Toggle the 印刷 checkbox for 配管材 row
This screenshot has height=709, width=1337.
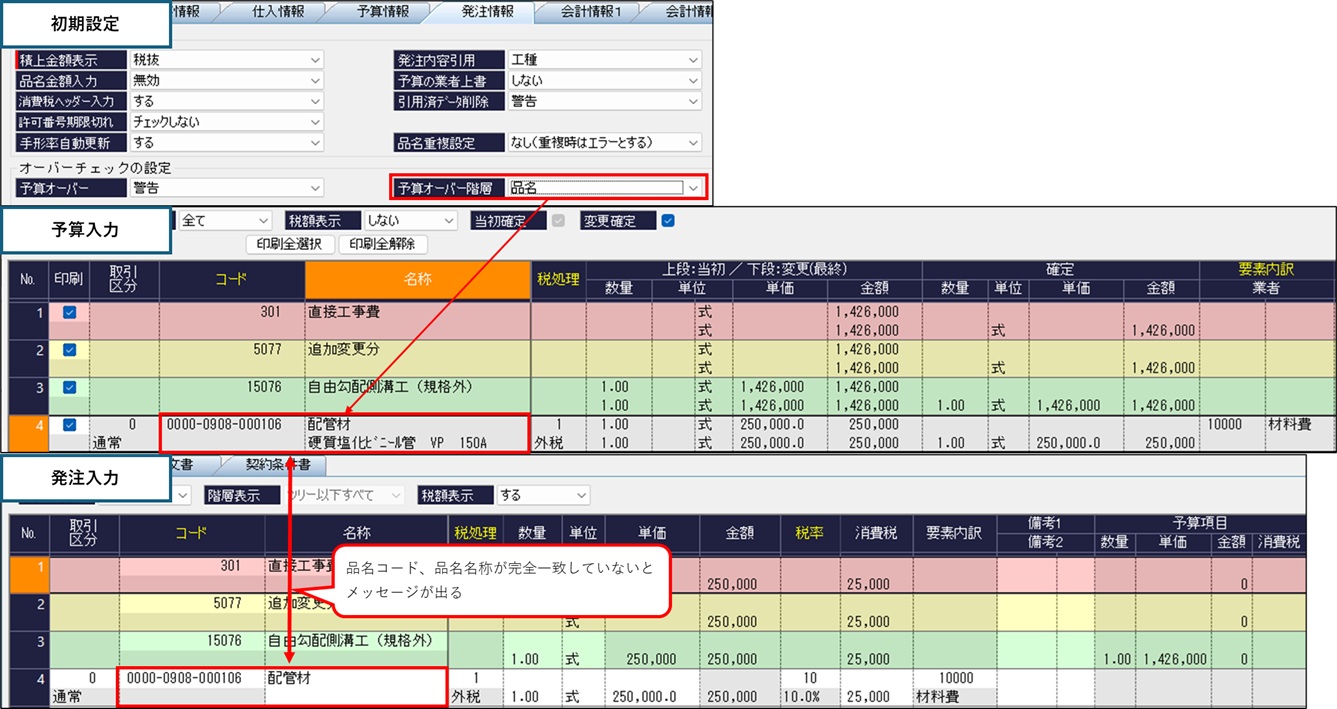coord(69,425)
